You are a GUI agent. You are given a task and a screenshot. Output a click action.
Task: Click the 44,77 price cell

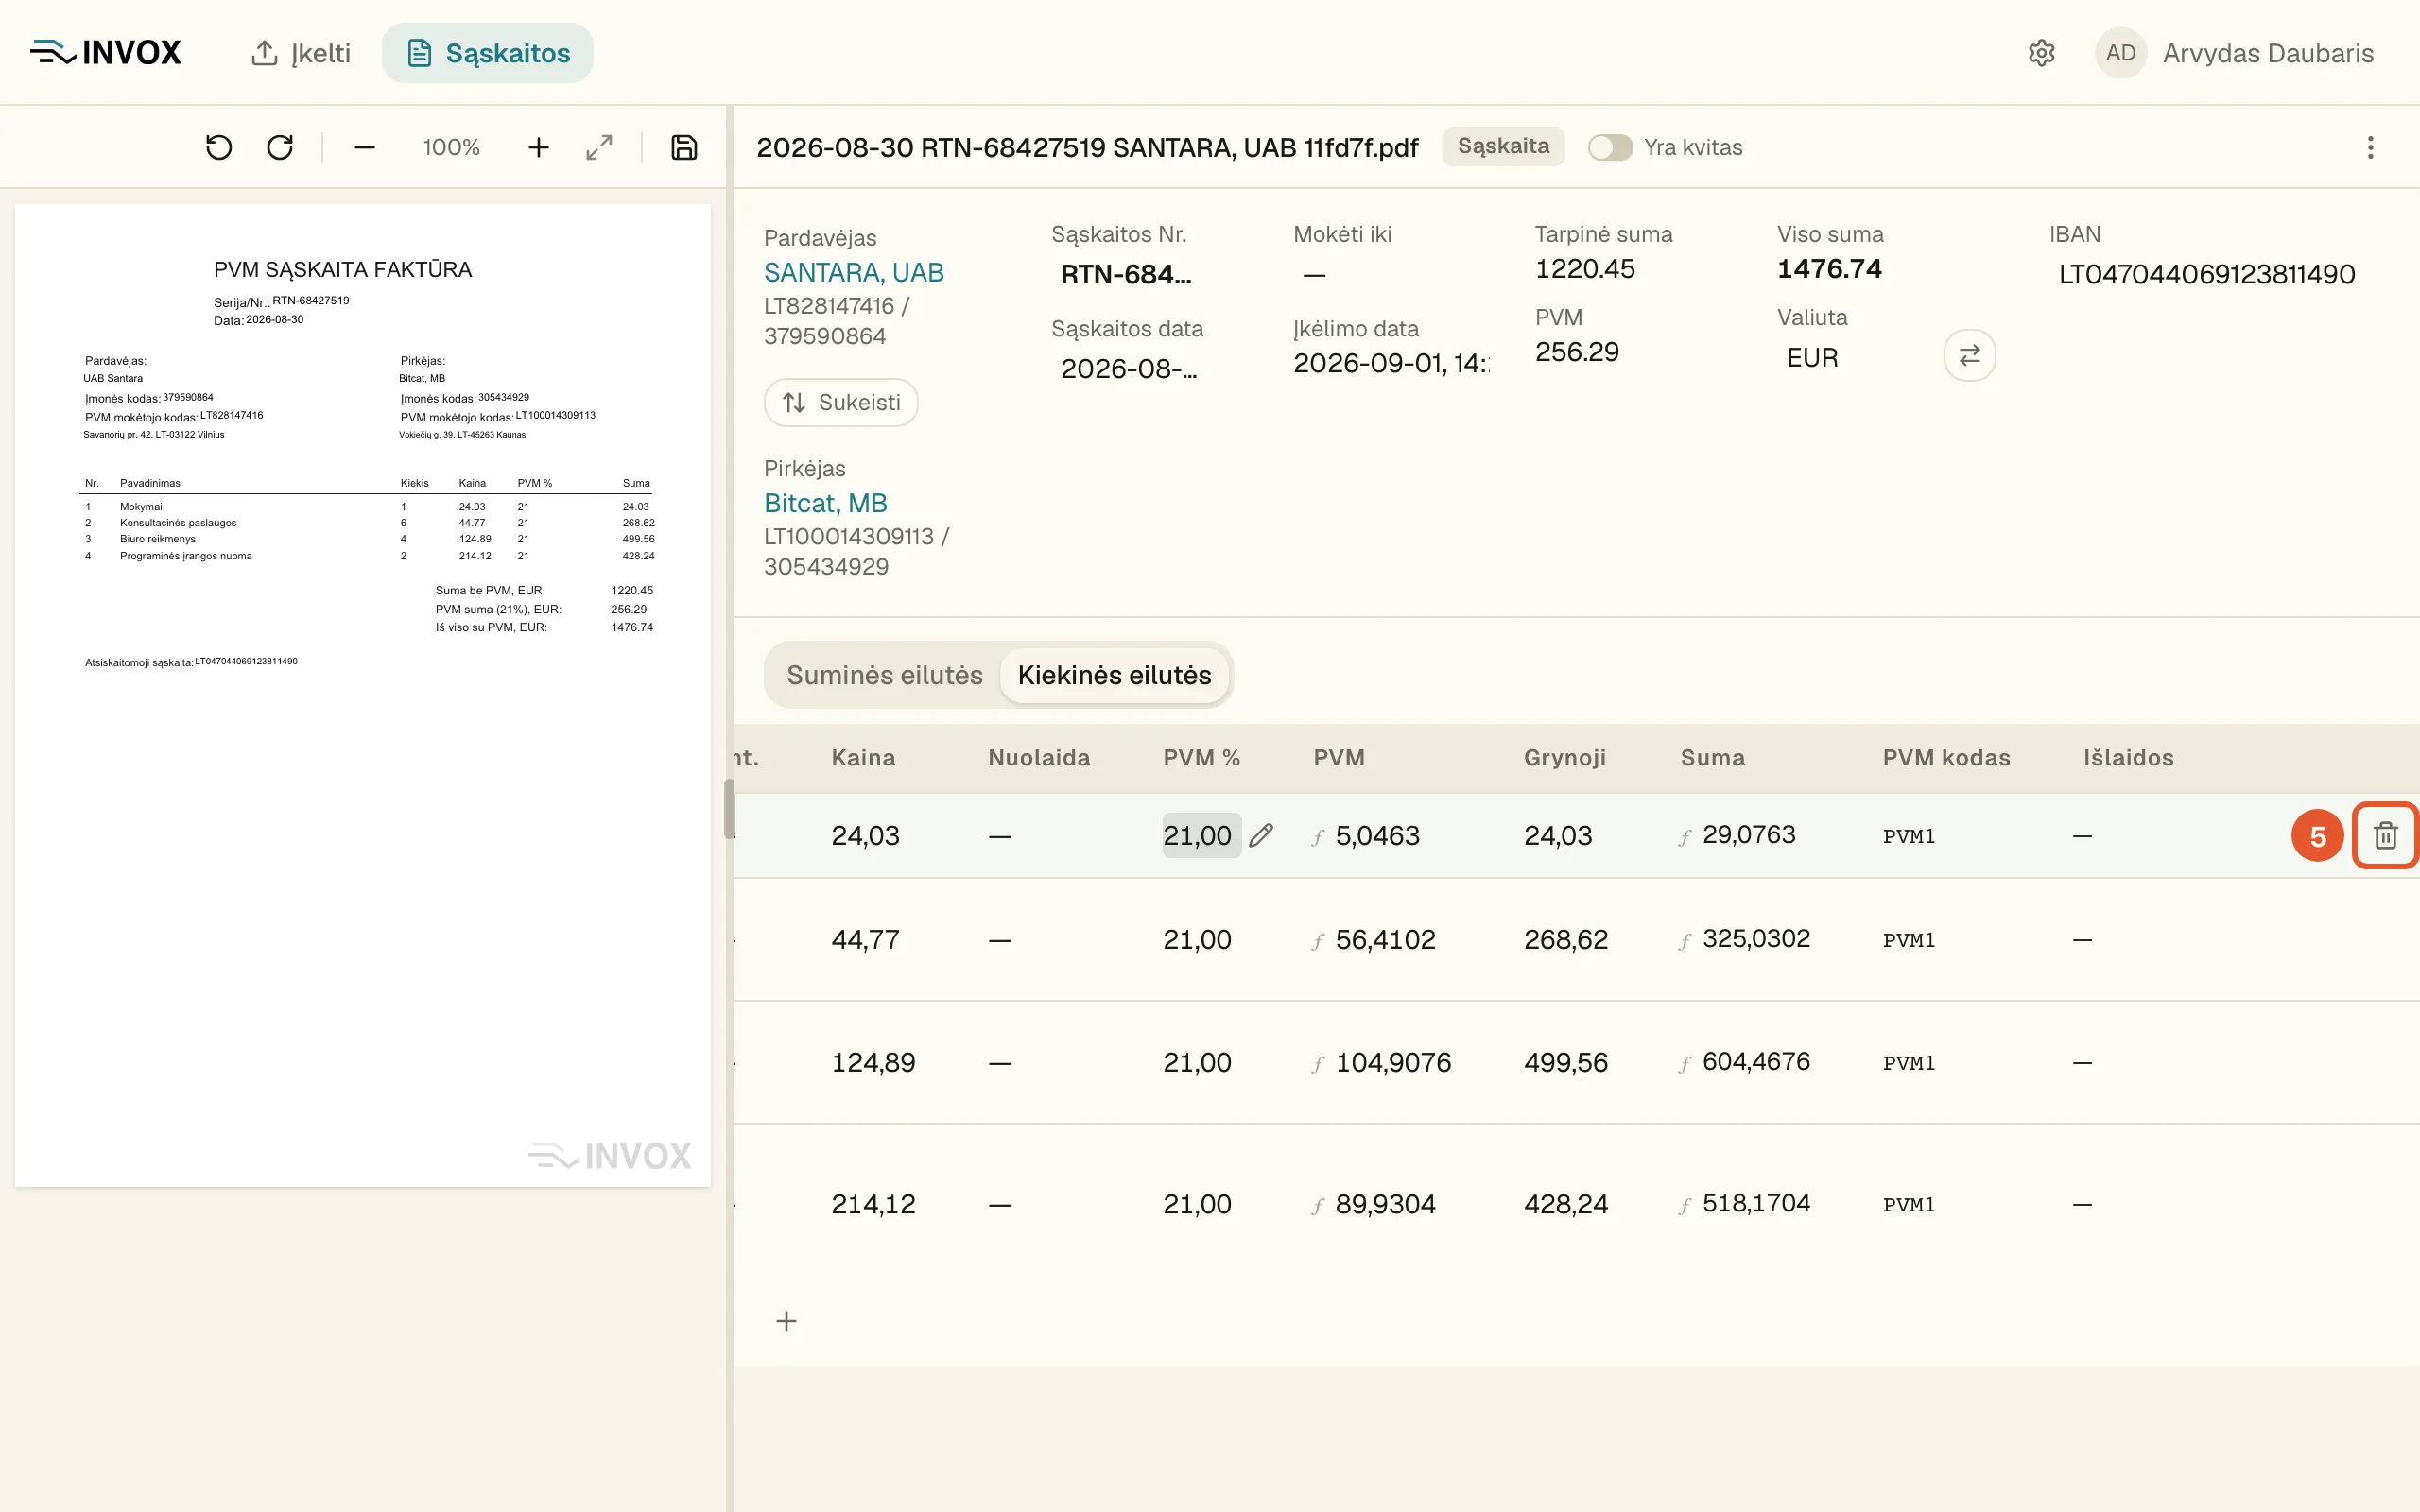click(x=865, y=940)
